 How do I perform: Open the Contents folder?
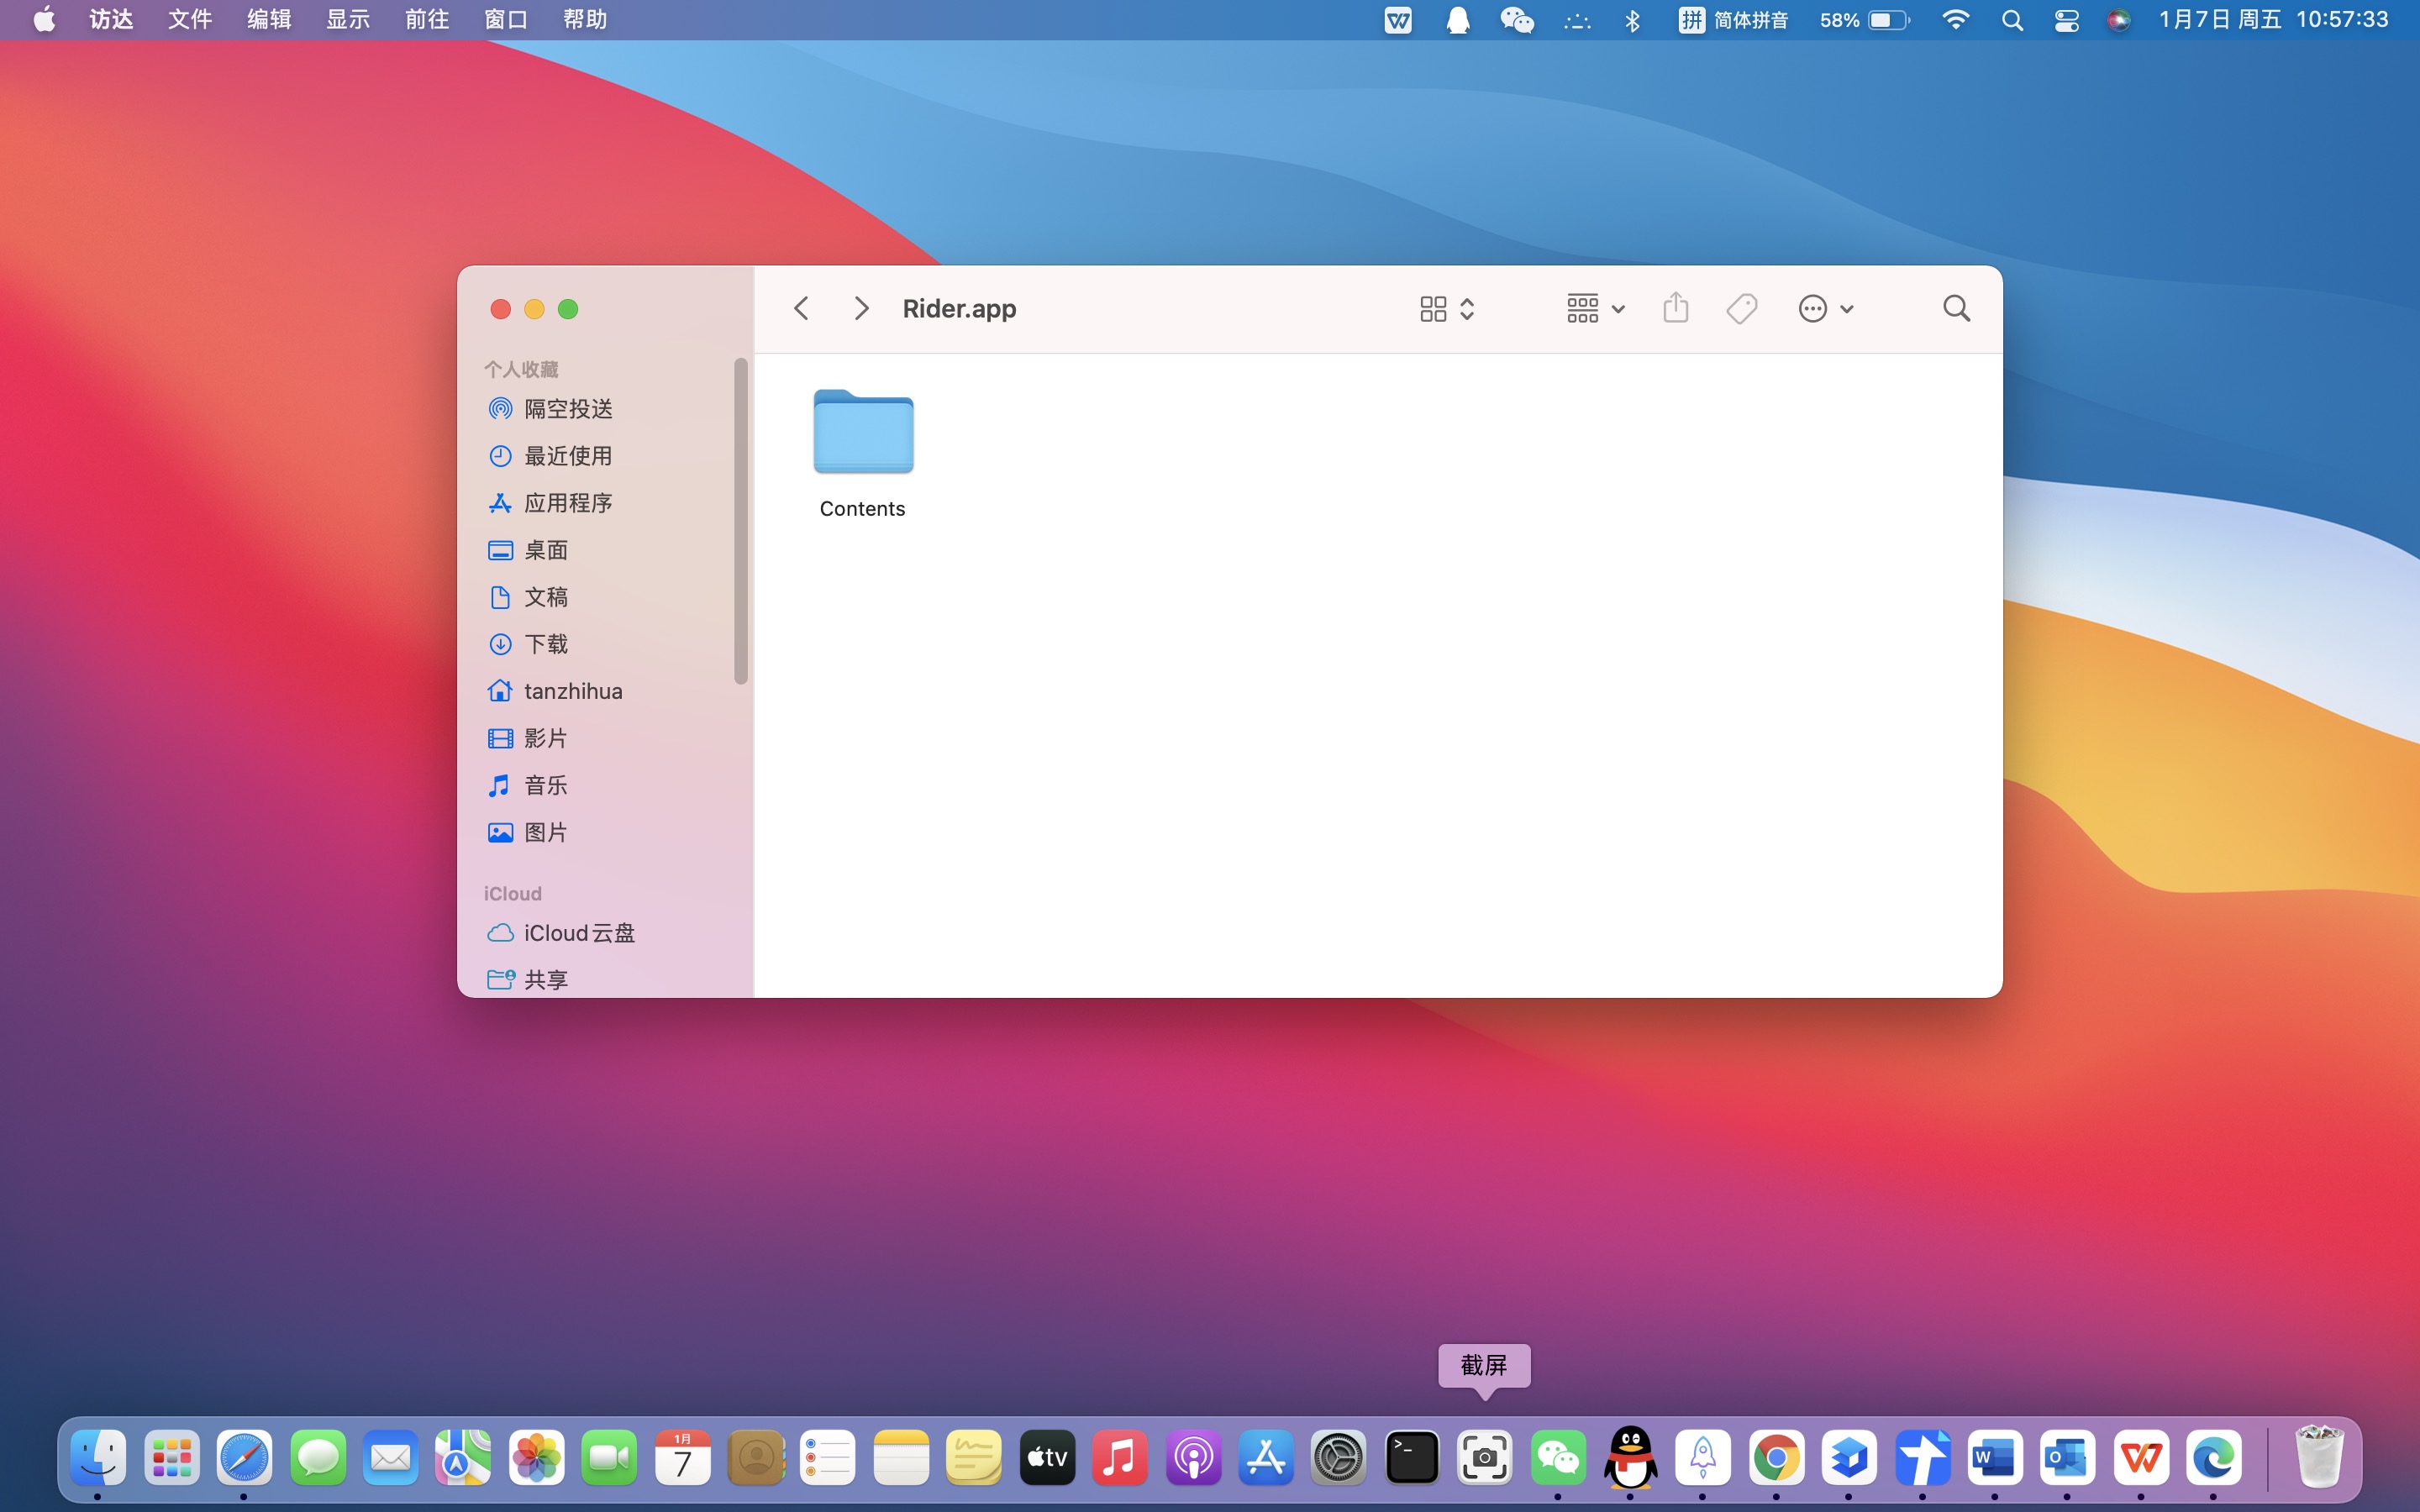(x=863, y=432)
